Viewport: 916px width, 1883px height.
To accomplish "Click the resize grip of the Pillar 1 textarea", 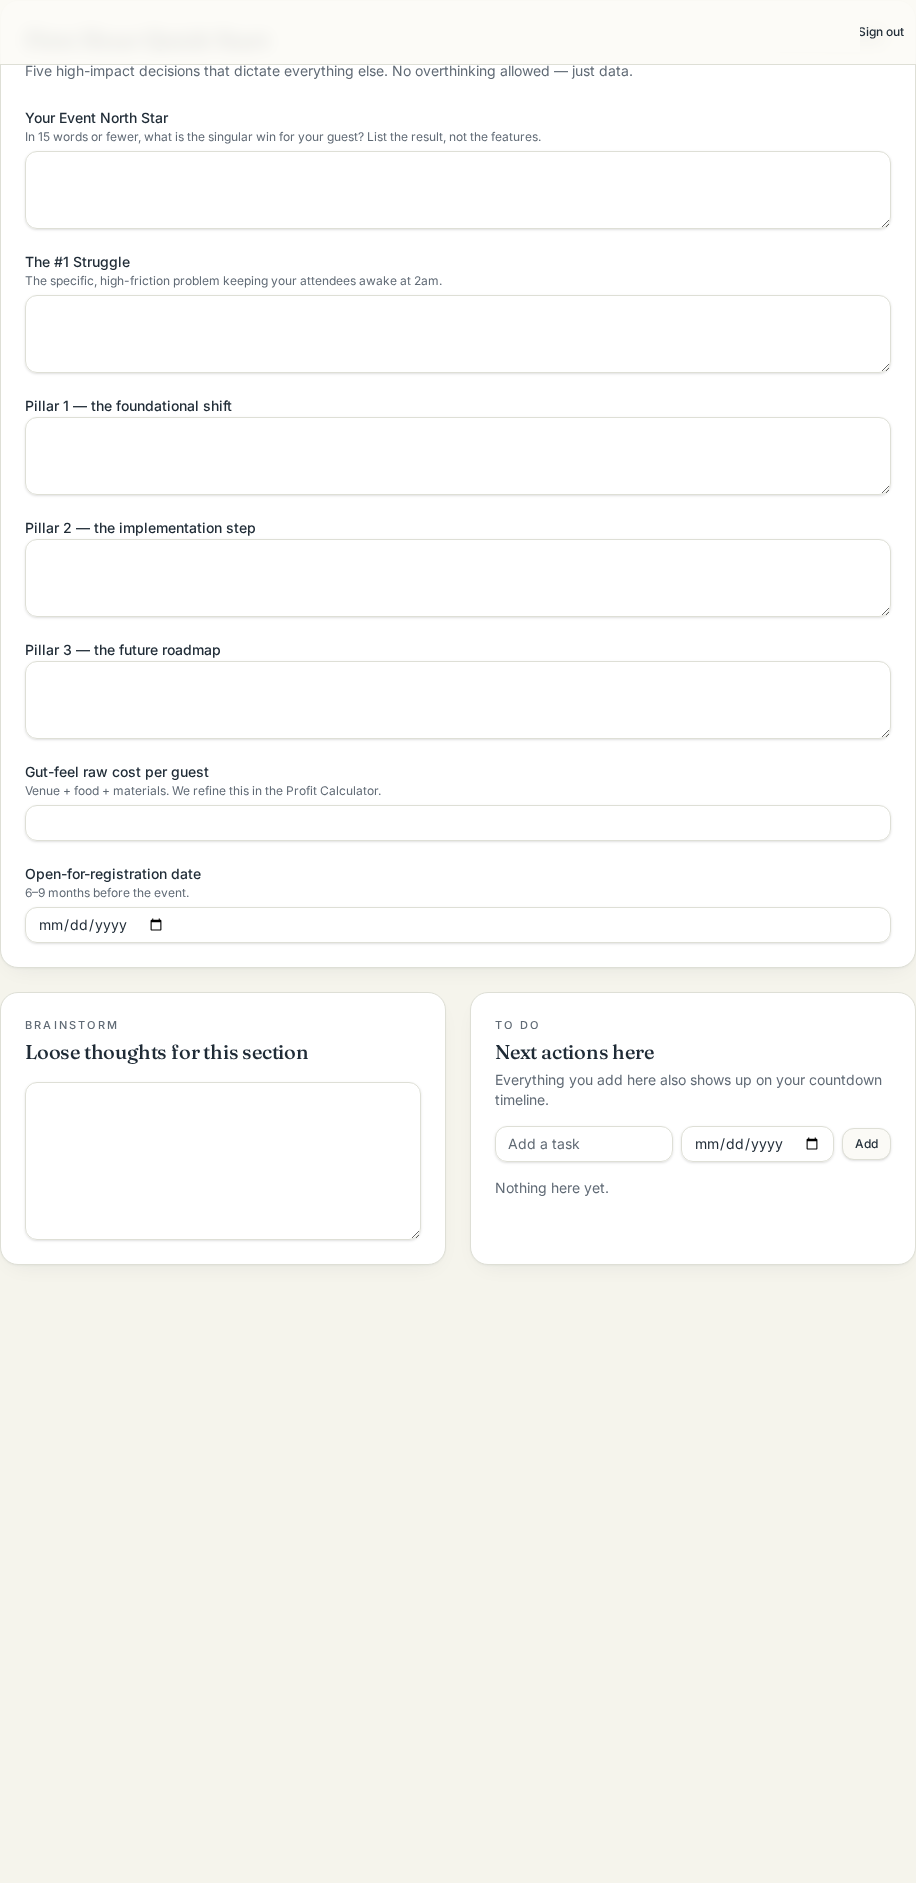I will [885, 489].
